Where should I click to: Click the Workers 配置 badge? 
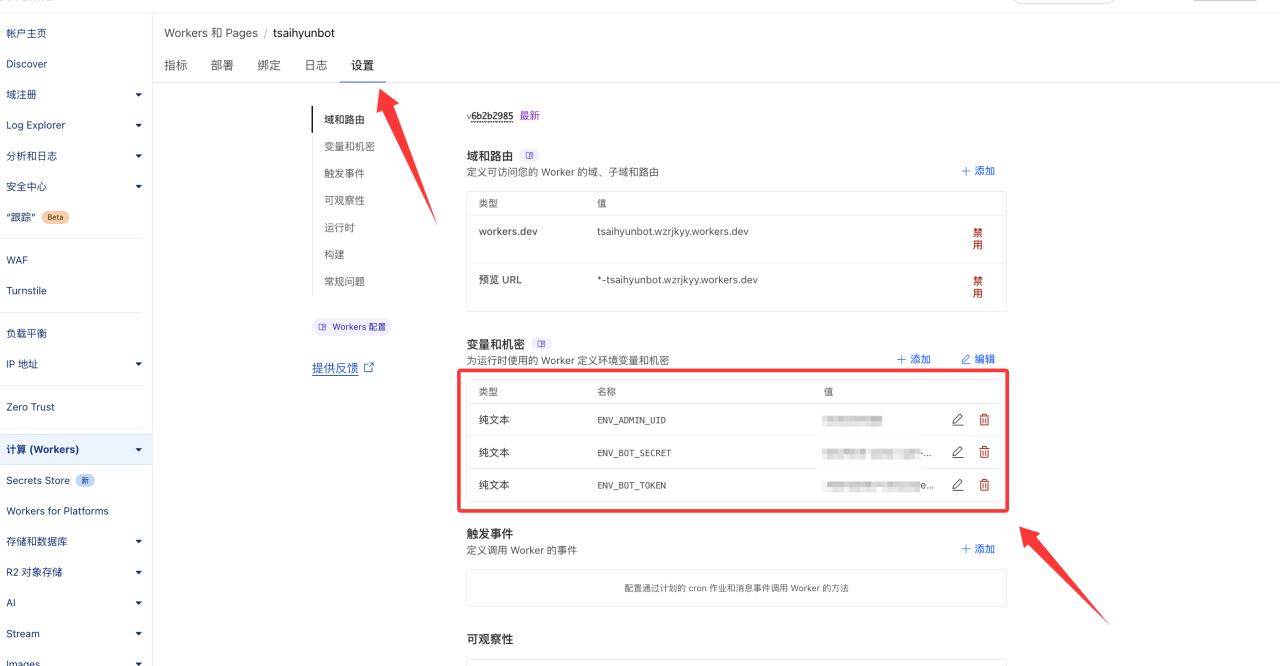point(351,327)
